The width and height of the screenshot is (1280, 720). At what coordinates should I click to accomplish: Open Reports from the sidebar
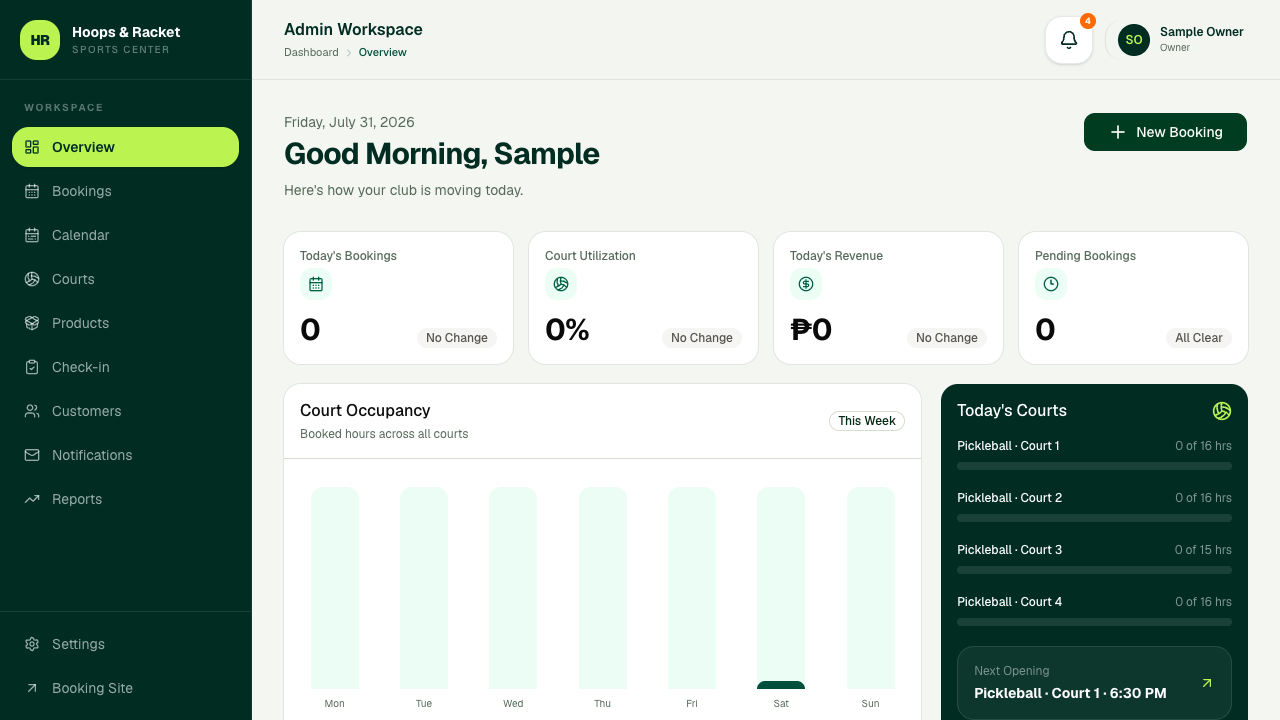125,499
